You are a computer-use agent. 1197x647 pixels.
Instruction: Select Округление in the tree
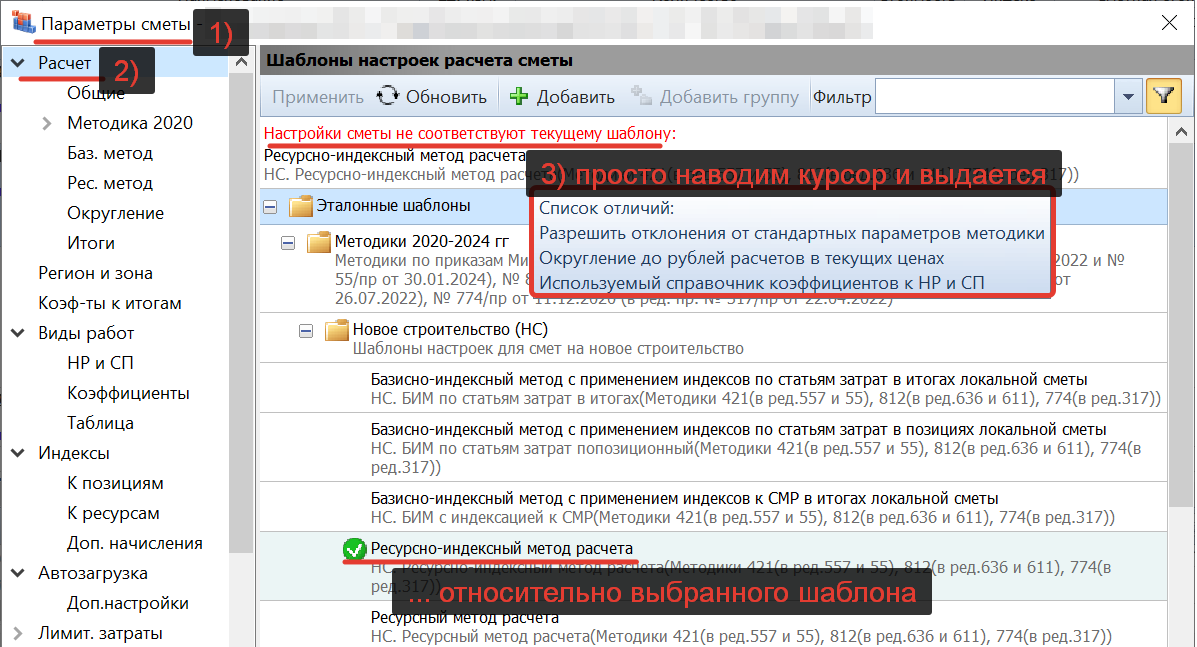click(115, 213)
